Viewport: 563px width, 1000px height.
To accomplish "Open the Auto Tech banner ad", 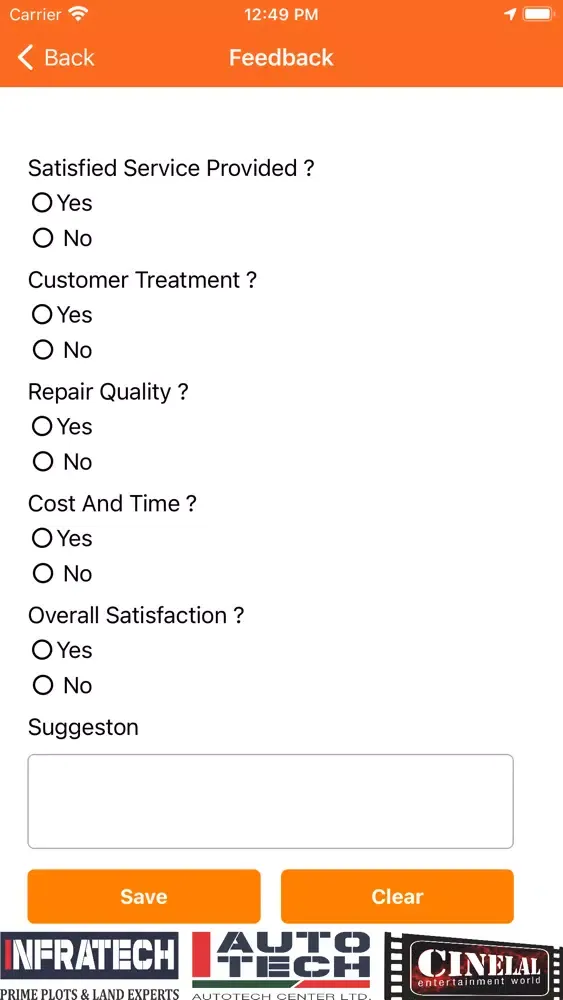I will [x=281, y=966].
